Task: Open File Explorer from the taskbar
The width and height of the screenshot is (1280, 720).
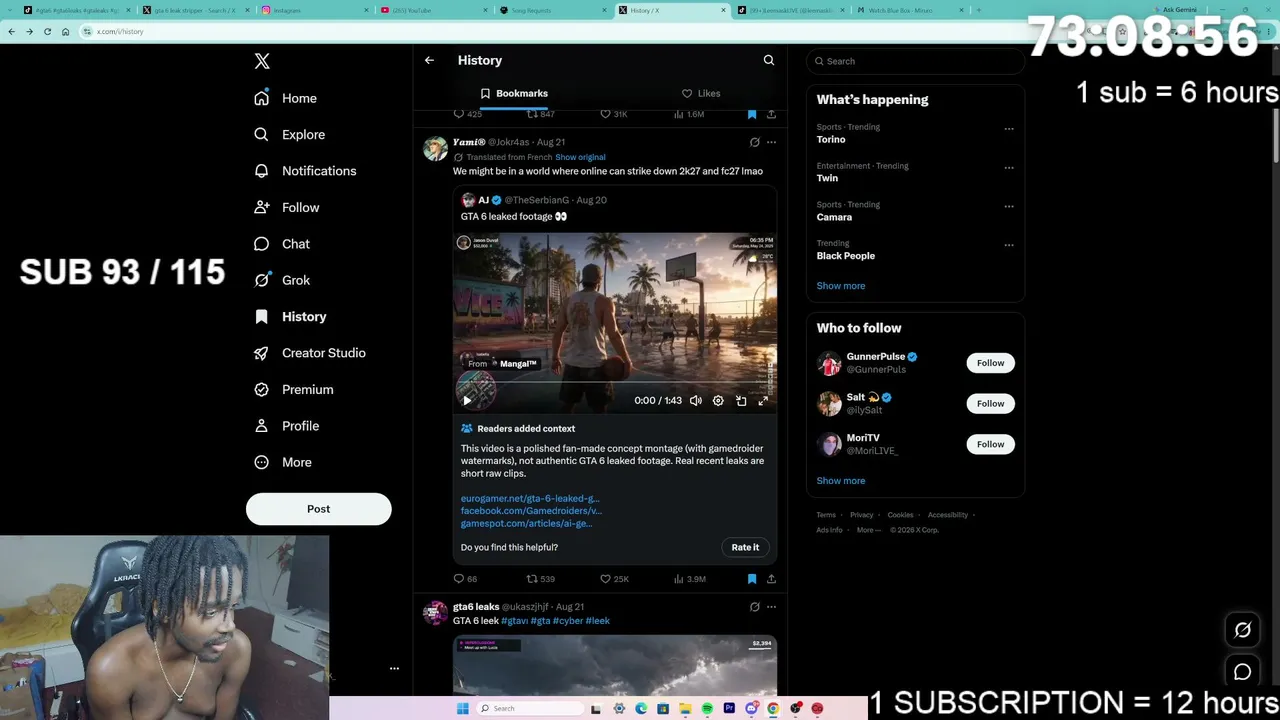Action: tap(685, 709)
